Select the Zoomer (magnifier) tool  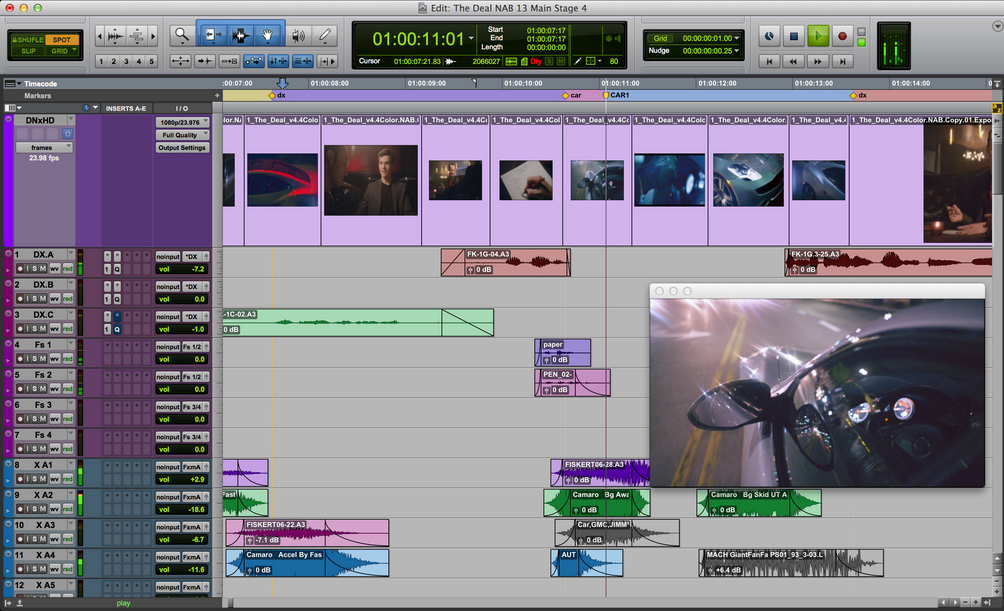[x=182, y=35]
